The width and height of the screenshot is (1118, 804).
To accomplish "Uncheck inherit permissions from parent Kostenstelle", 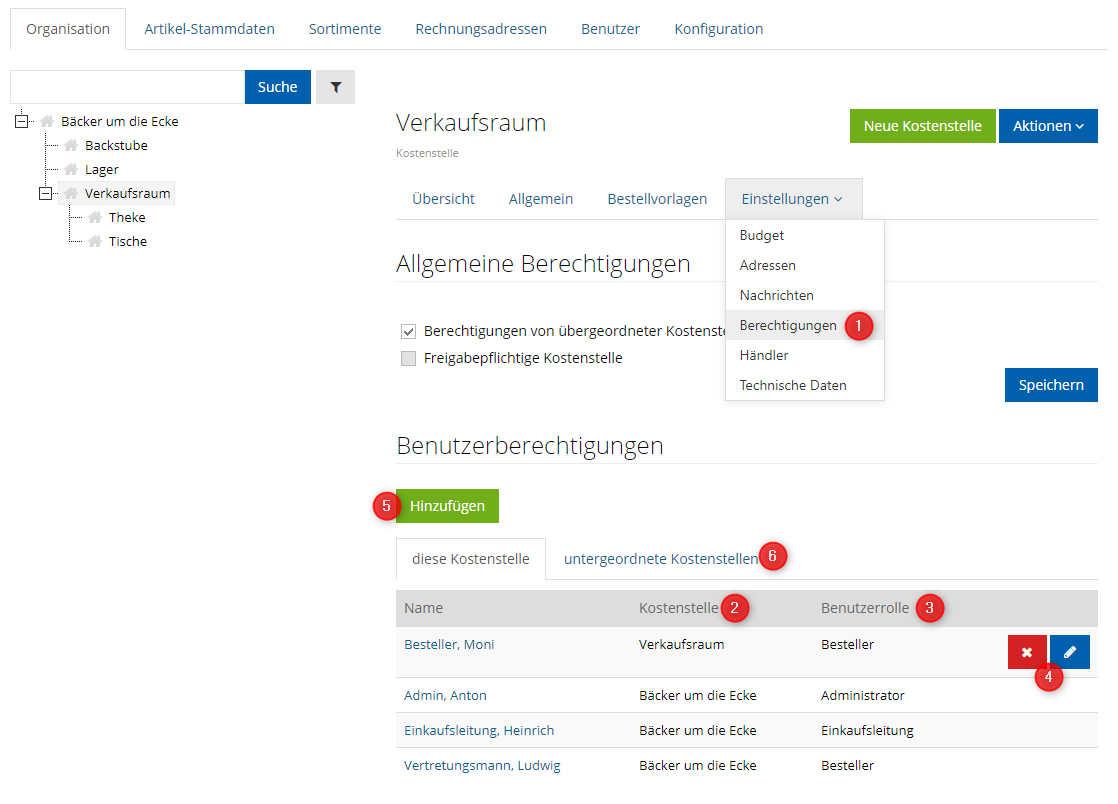I will [408, 331].
